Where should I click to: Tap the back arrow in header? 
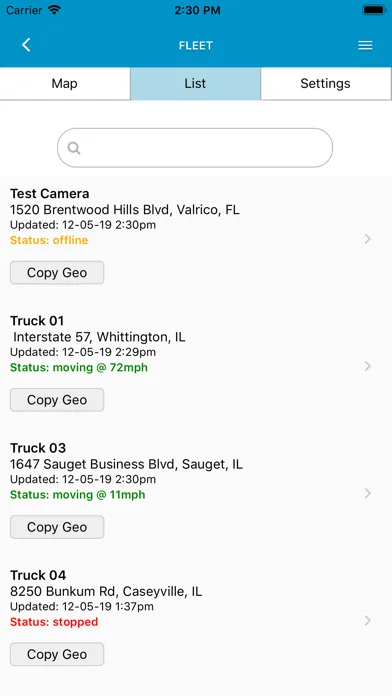tap(26, 45)
